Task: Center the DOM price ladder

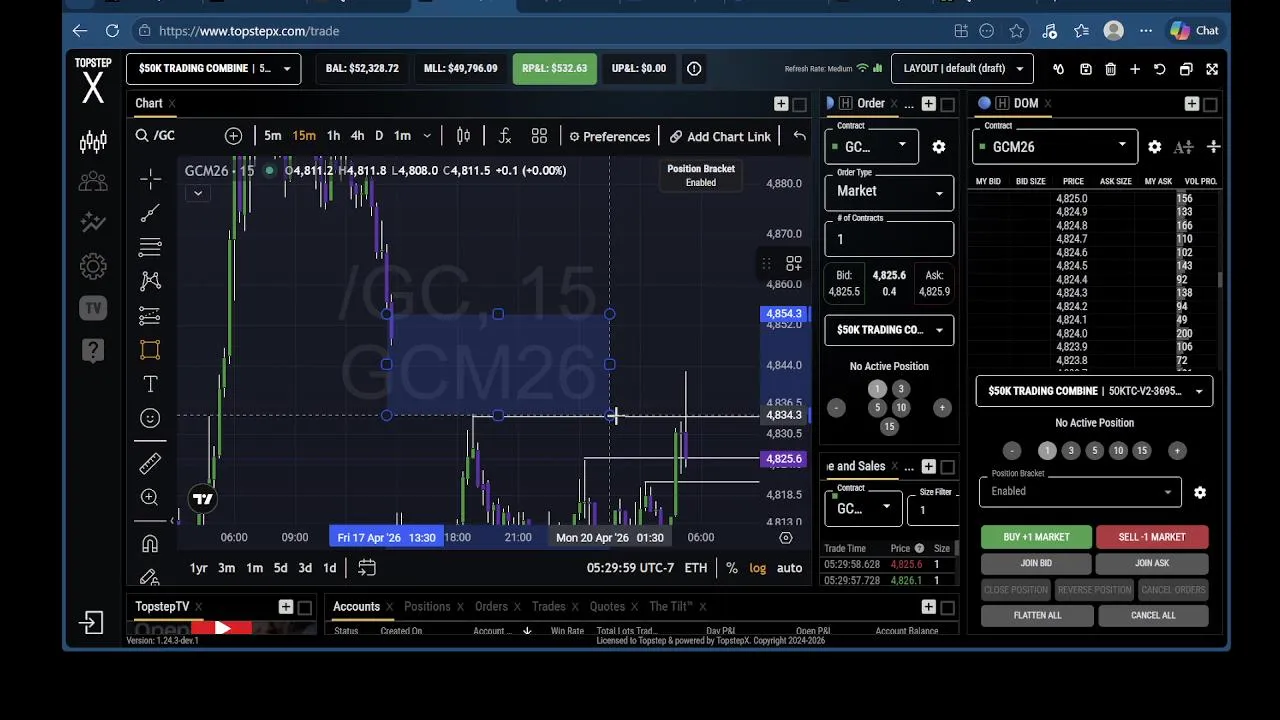Action: (1213, 147)
